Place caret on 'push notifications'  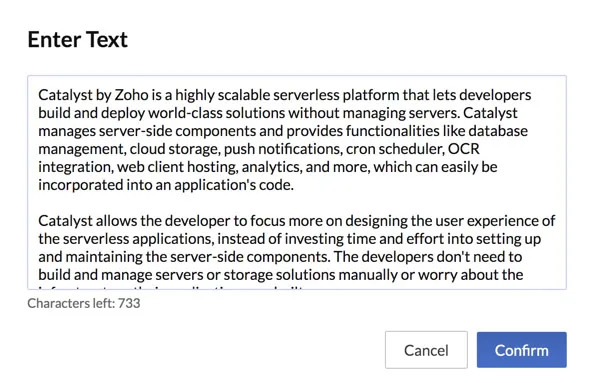click(x=283, y=149)
